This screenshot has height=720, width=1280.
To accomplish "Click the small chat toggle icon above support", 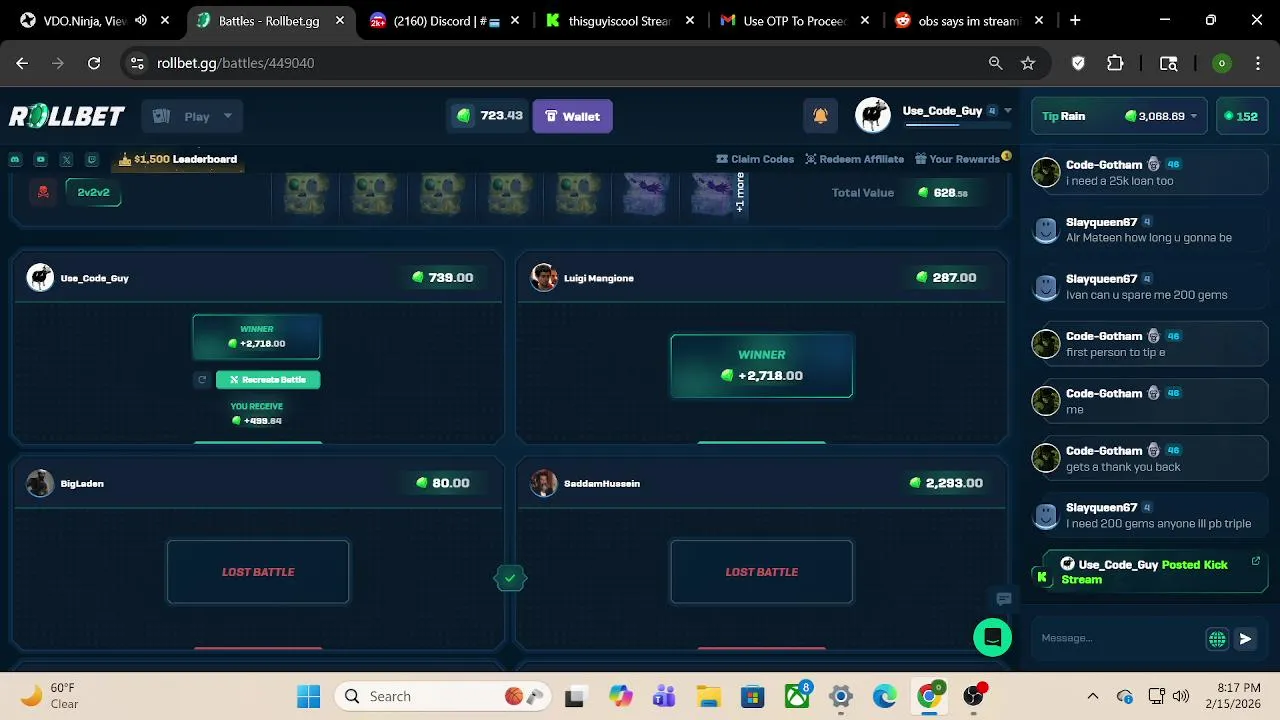I will click(x=1004, y=599).
